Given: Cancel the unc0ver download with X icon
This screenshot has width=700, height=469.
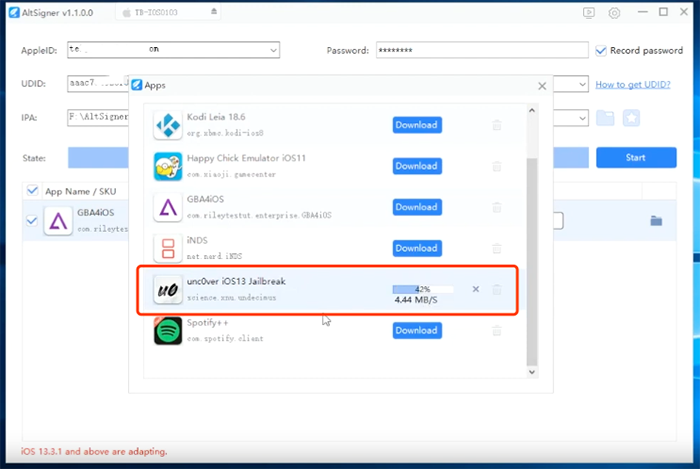Looking at the screenshot, I should (475, 290).
